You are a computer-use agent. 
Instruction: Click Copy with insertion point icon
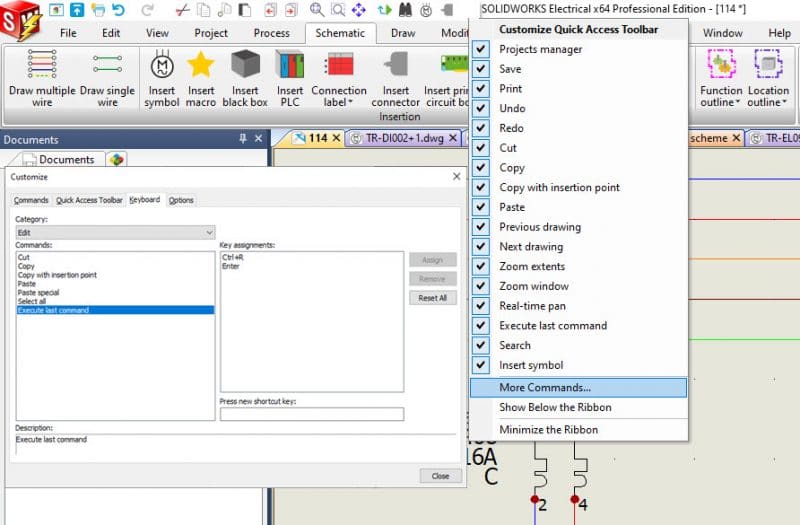click(224, 9)
